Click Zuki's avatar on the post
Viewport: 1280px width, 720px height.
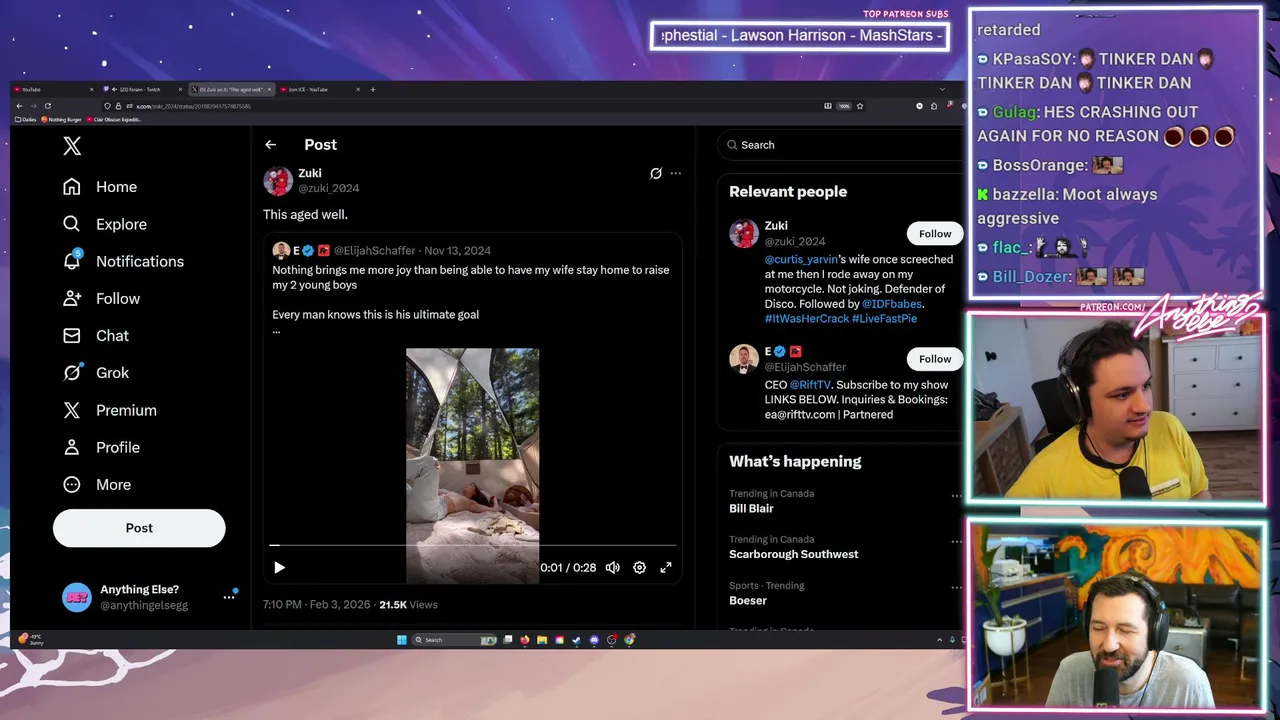coord(278,180)
